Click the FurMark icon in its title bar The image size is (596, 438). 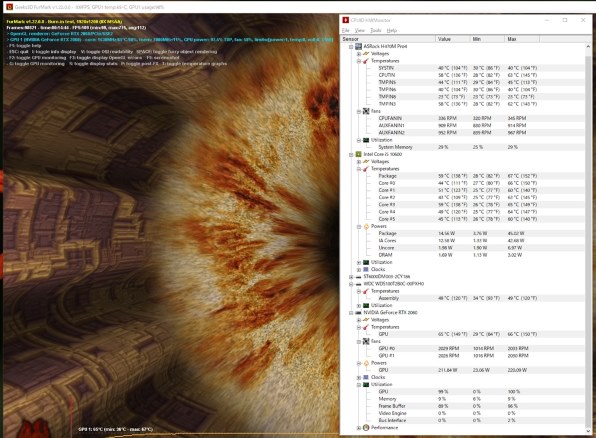[9, 7]
